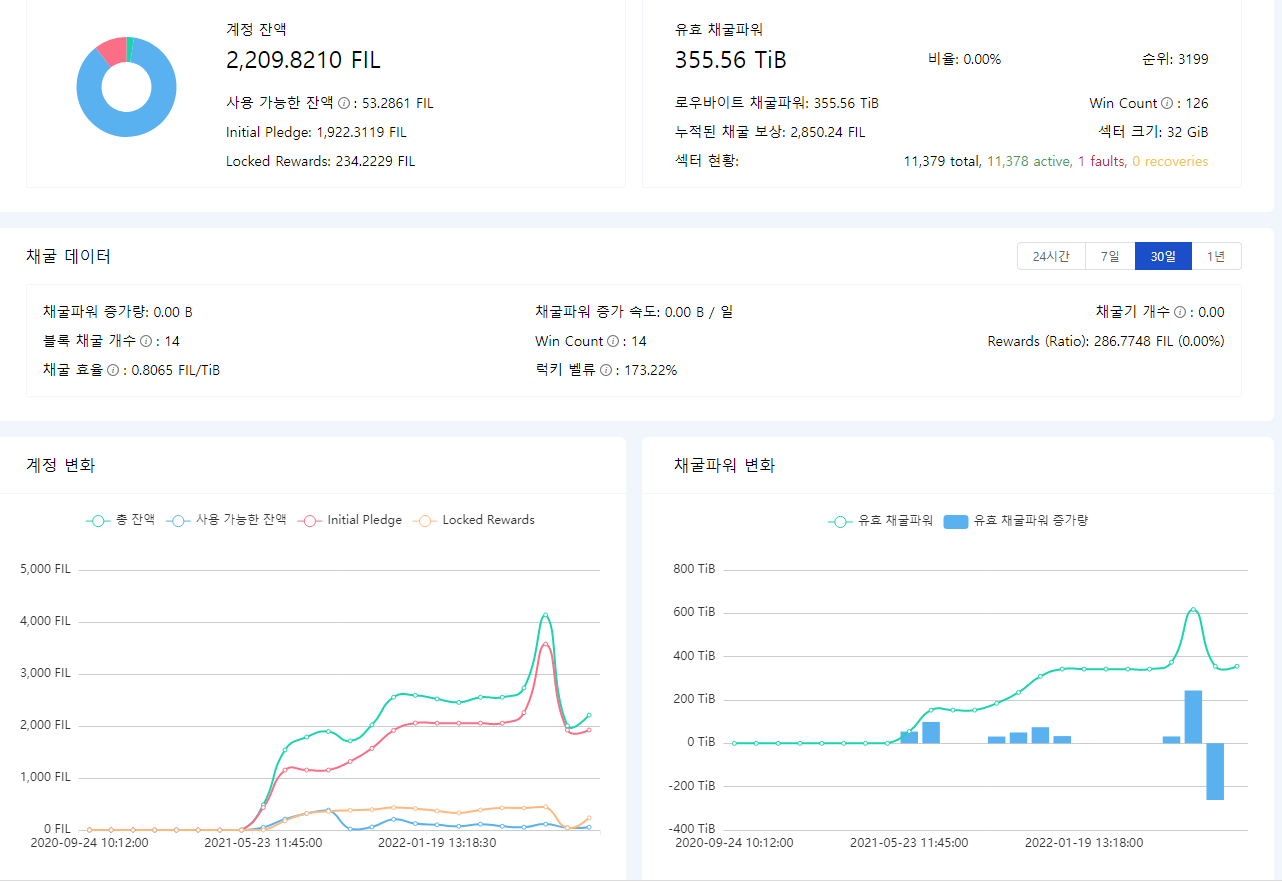This screenshot has height=882, width=1282.
Task: Toggle Locked Rewards legend series
Action: tap(474, 520)
